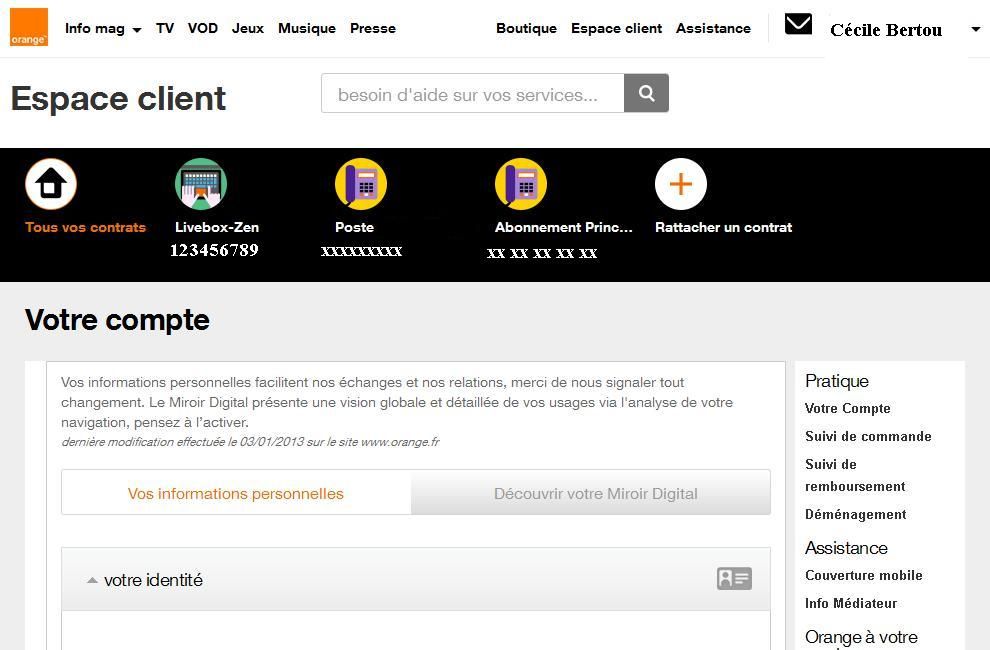Click the plus icon to Rattacher un contrat
The height and width of the screenshot is (650, 990).
[681, 184]
